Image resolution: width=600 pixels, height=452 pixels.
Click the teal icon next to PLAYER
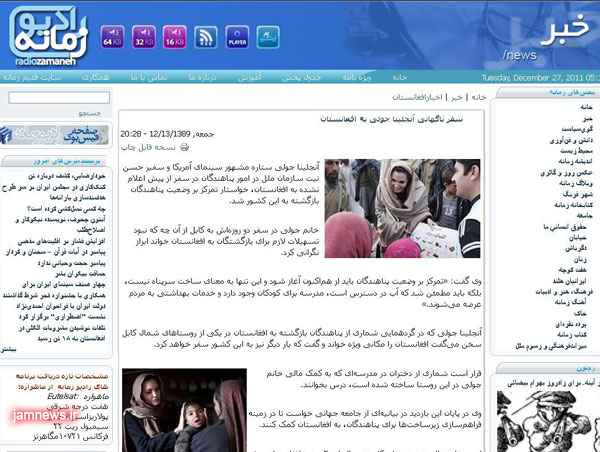268,37
